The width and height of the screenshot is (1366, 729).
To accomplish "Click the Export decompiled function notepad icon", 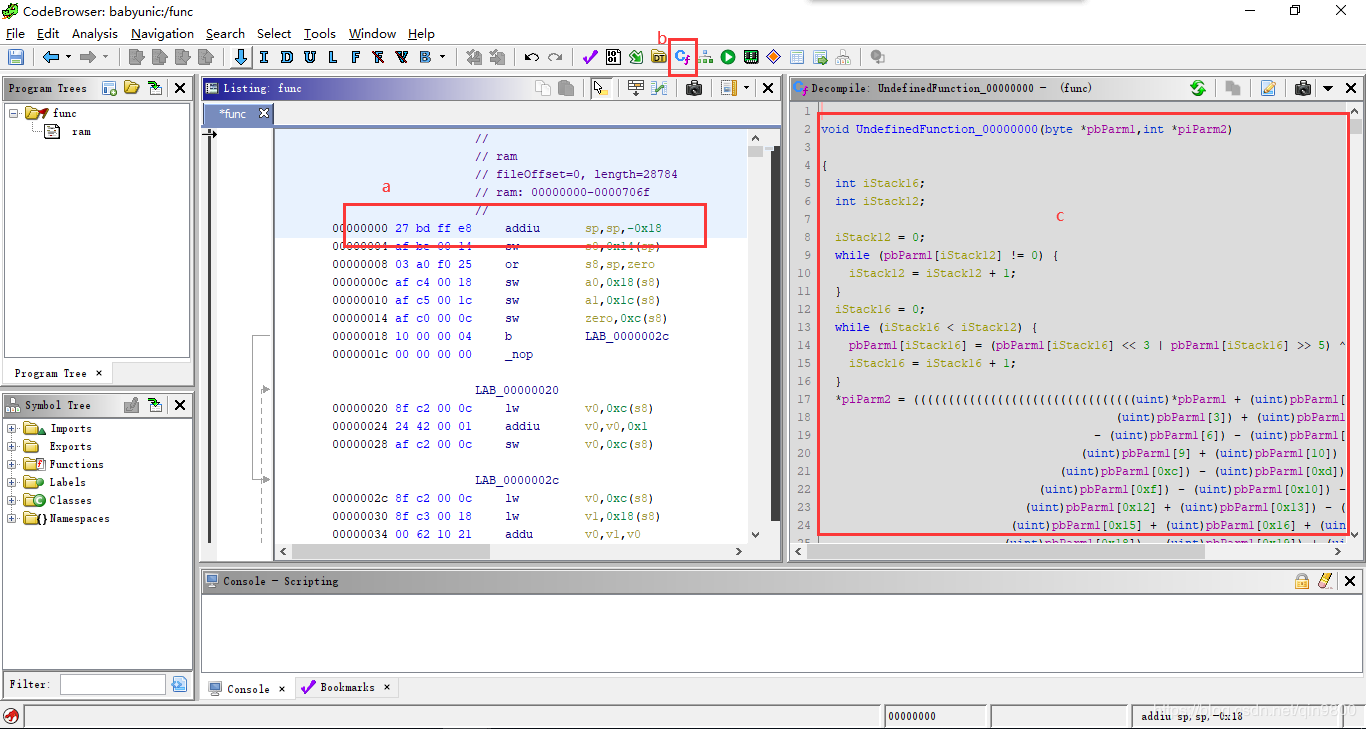I will pyautogui.click(x=1268, y=88).
